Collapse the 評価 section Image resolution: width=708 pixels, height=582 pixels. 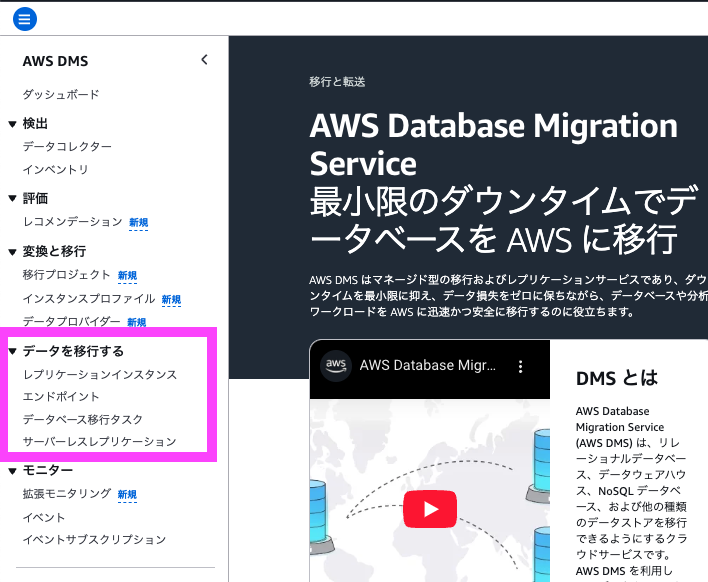click(x=13, y=198)
